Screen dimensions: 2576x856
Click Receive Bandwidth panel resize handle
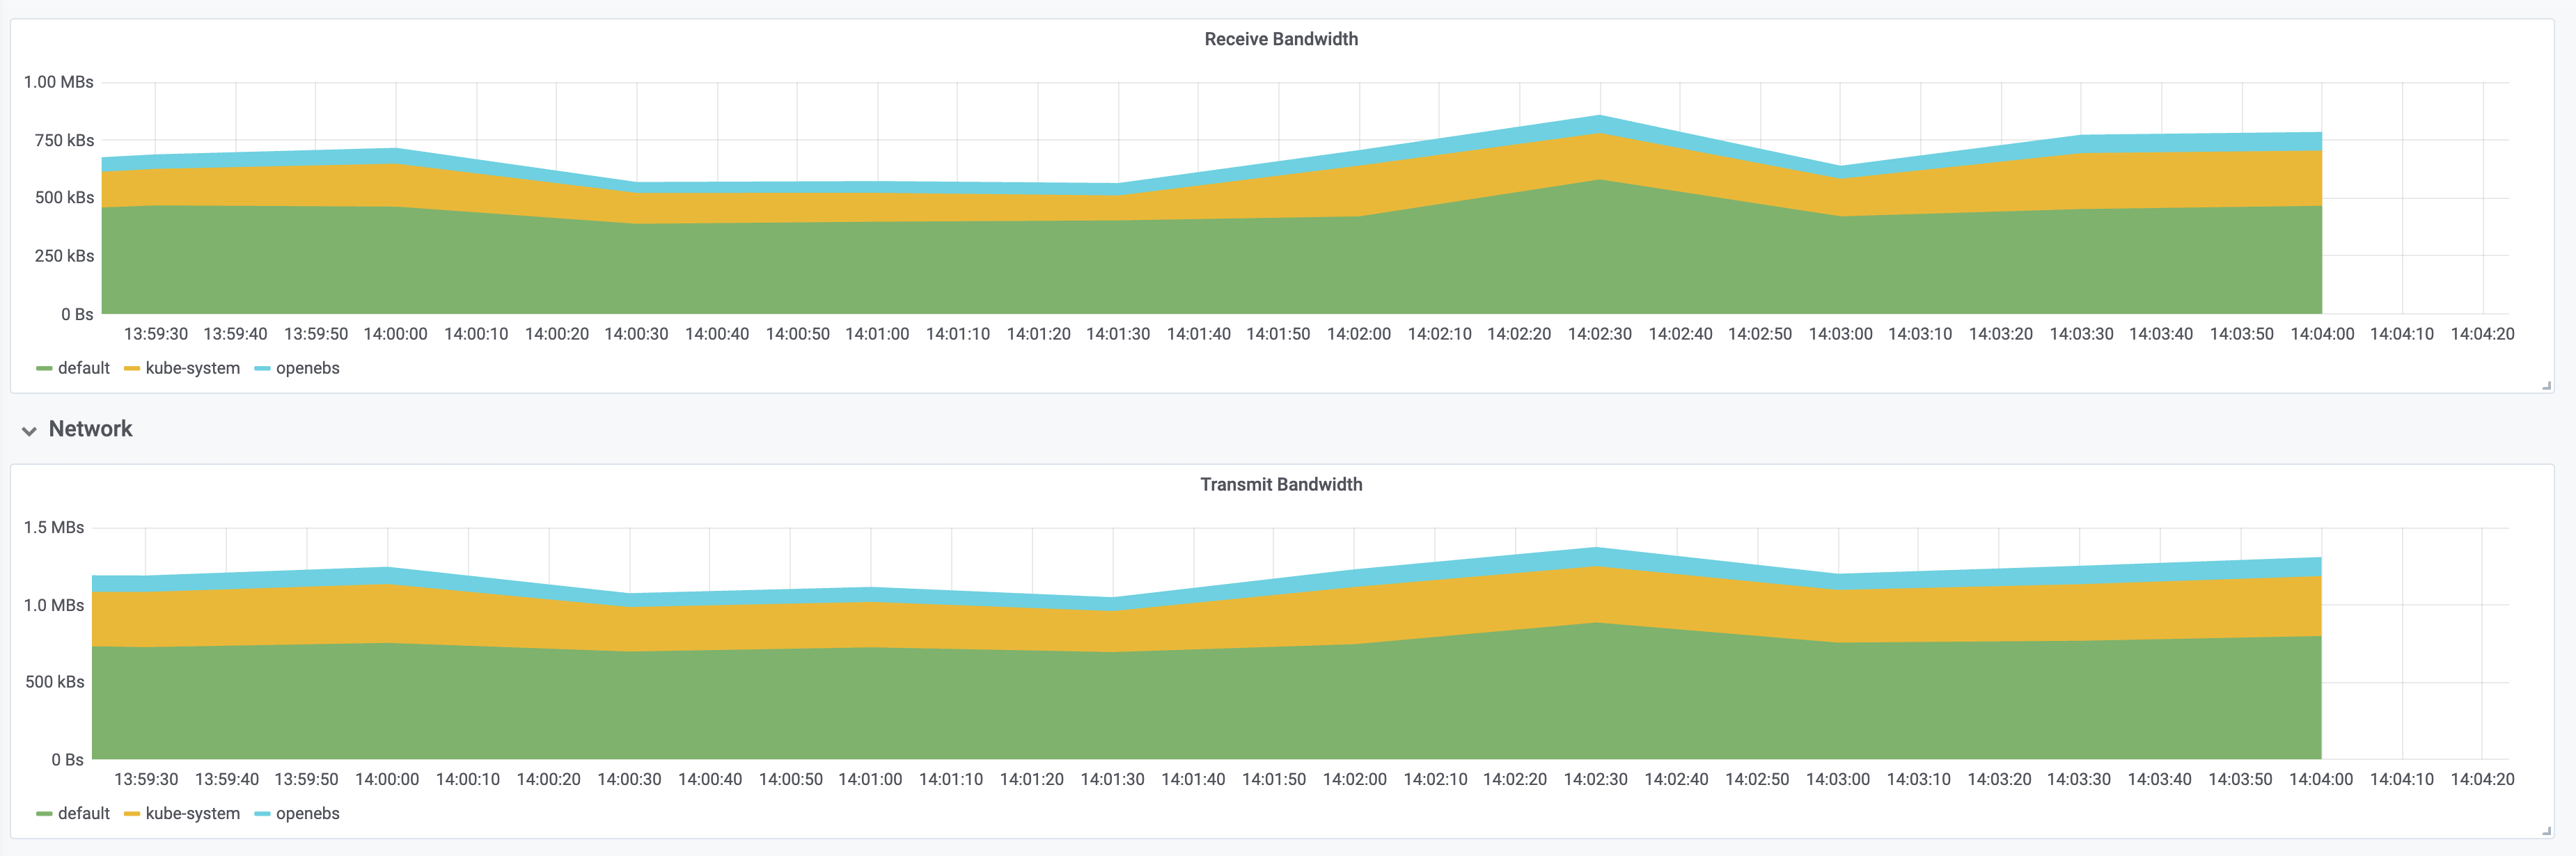click(x=2547, y=386)
